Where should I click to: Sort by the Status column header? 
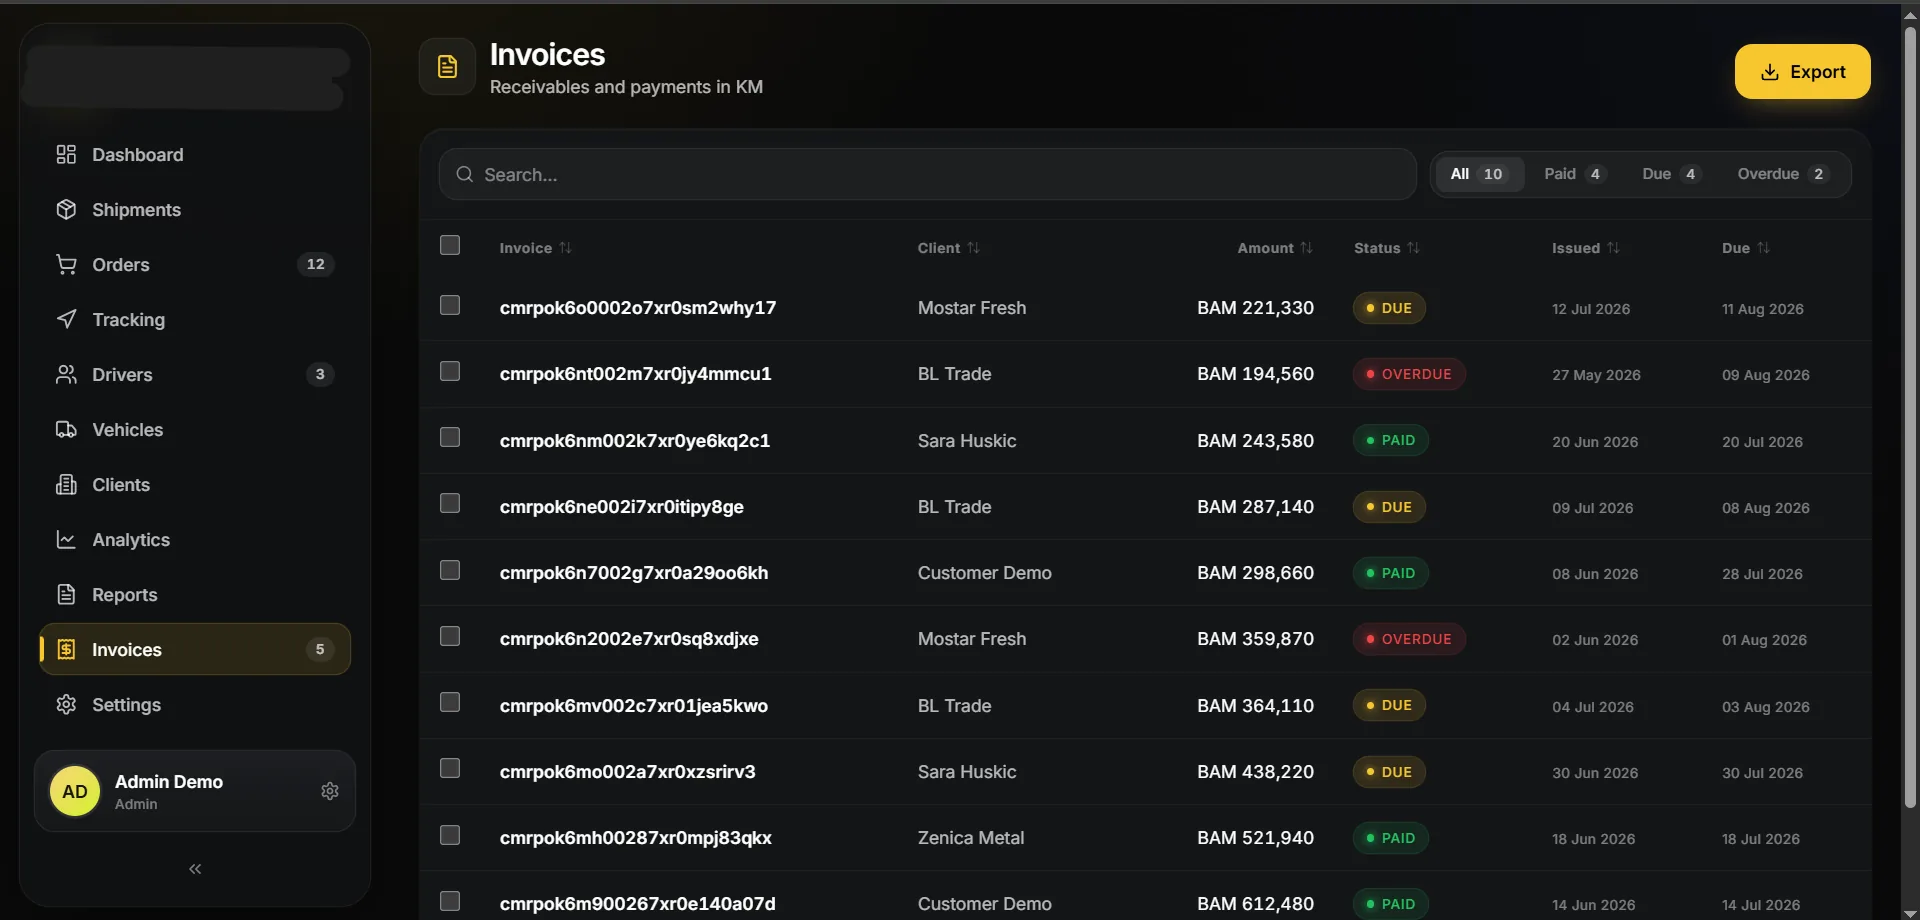[x=1387, y=248]
